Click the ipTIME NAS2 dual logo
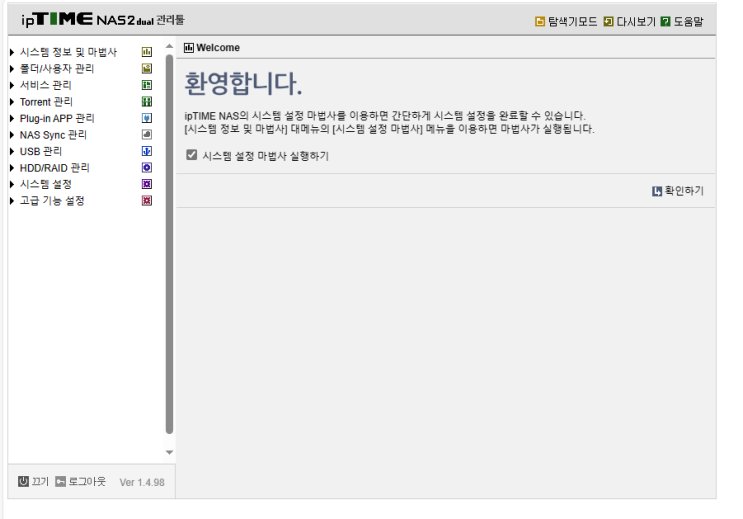 point(102,19)
